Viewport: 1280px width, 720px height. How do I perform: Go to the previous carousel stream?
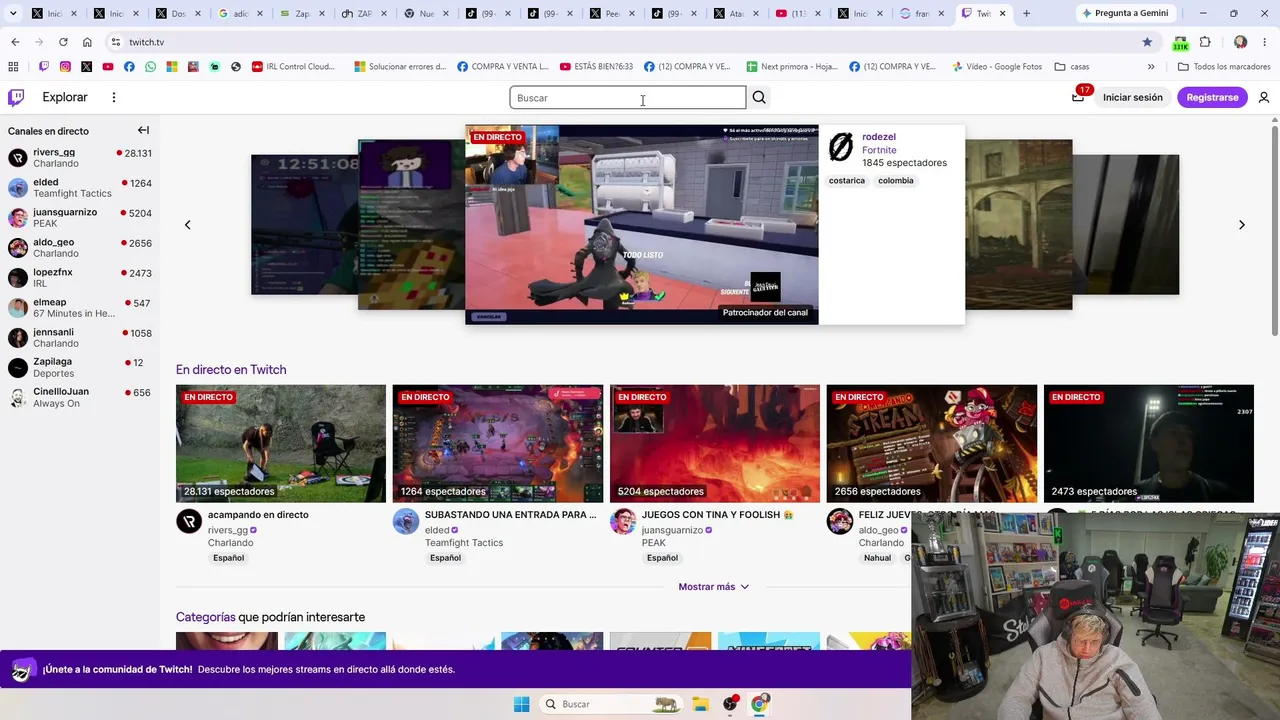pyautogui.click(x=187, y=225)
